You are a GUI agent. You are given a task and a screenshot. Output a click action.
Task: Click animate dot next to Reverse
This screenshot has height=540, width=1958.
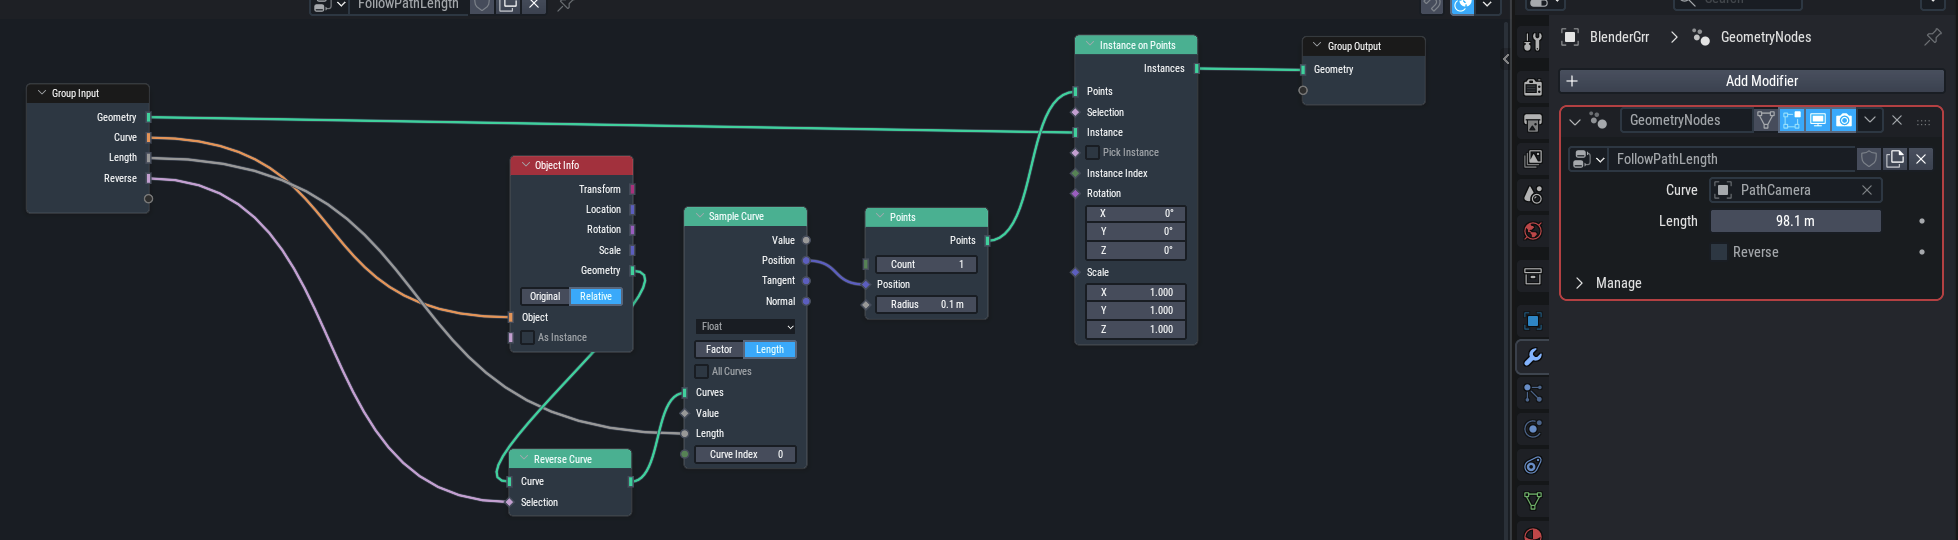pos(1922,252)
